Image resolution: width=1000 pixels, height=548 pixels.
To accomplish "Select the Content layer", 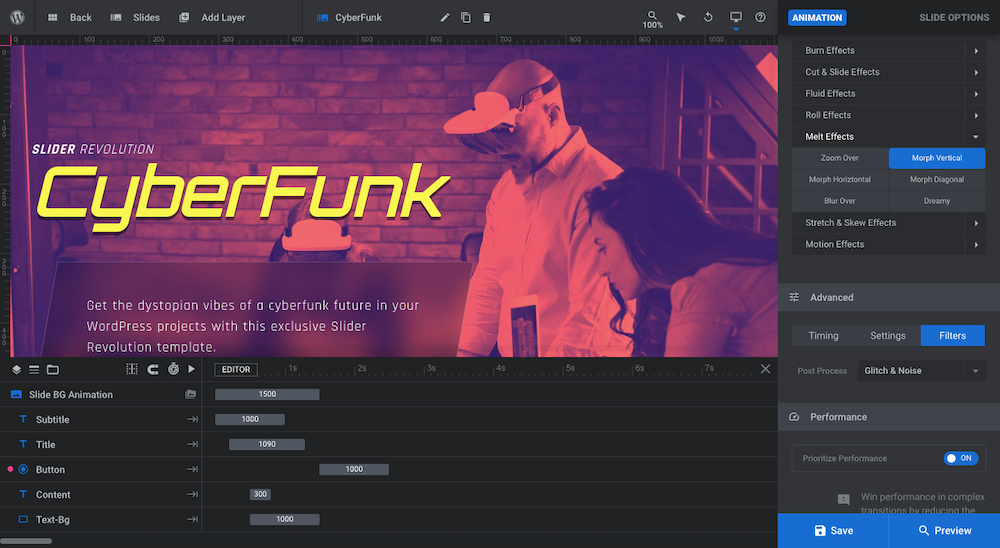I will tap(101, 494).
